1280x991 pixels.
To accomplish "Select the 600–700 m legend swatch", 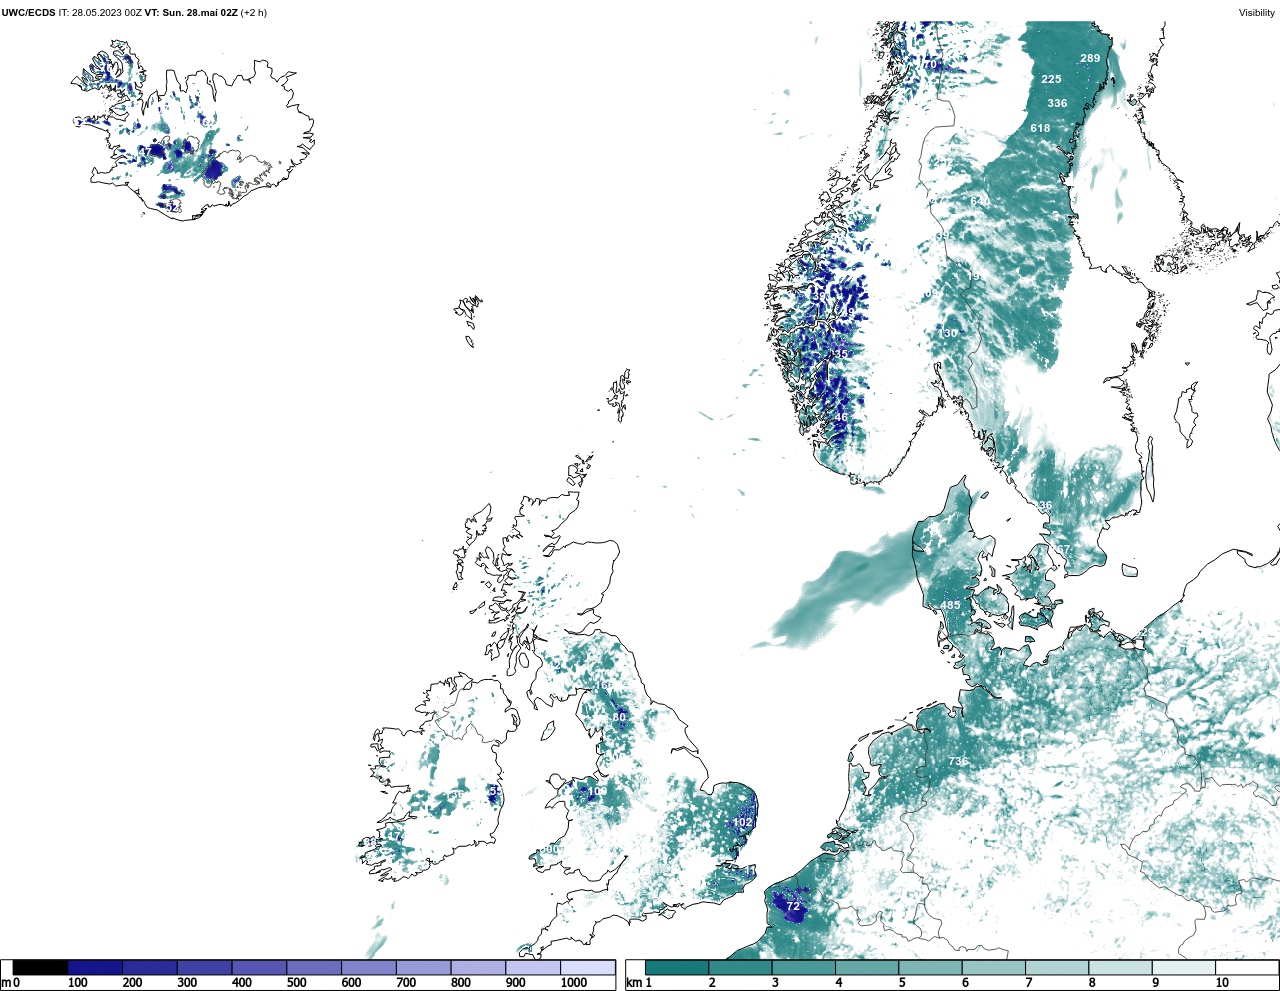I will pyautogui.click(x=368, y=968).
